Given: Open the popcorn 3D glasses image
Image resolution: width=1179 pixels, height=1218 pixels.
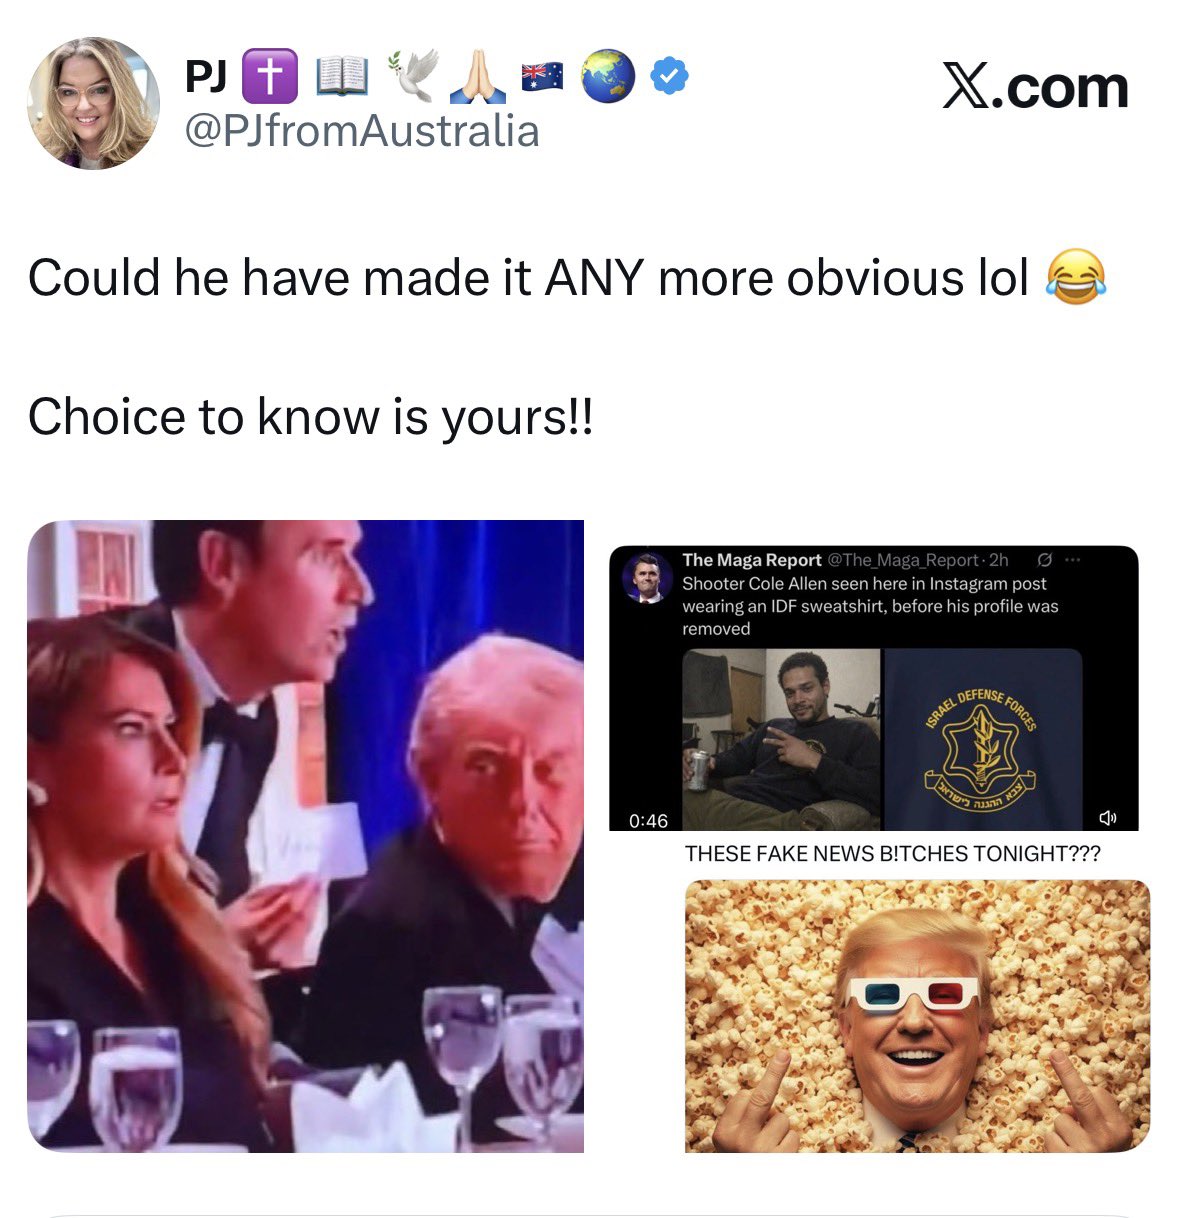Looking at the screenshot, I should (x=917, y=1016).
